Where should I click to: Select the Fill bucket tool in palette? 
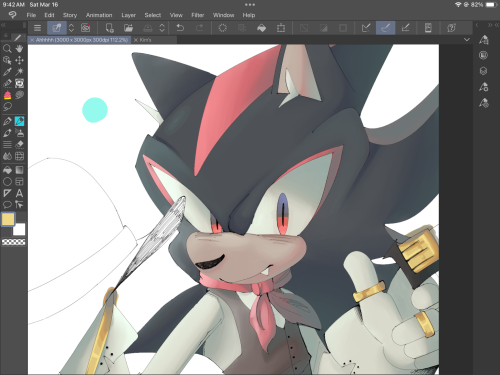point(7,170)
